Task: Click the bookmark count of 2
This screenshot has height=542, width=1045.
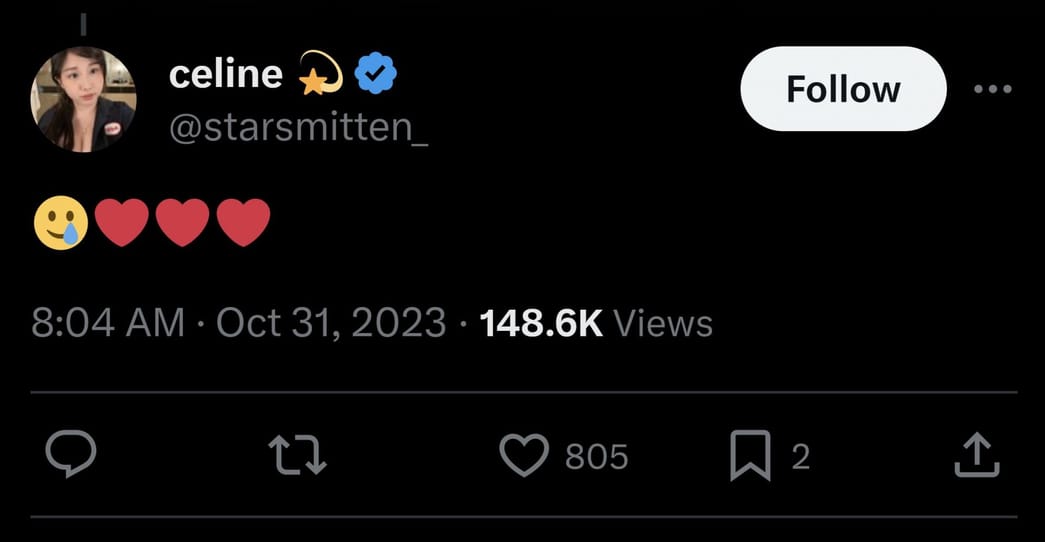Action: [800, 457]
